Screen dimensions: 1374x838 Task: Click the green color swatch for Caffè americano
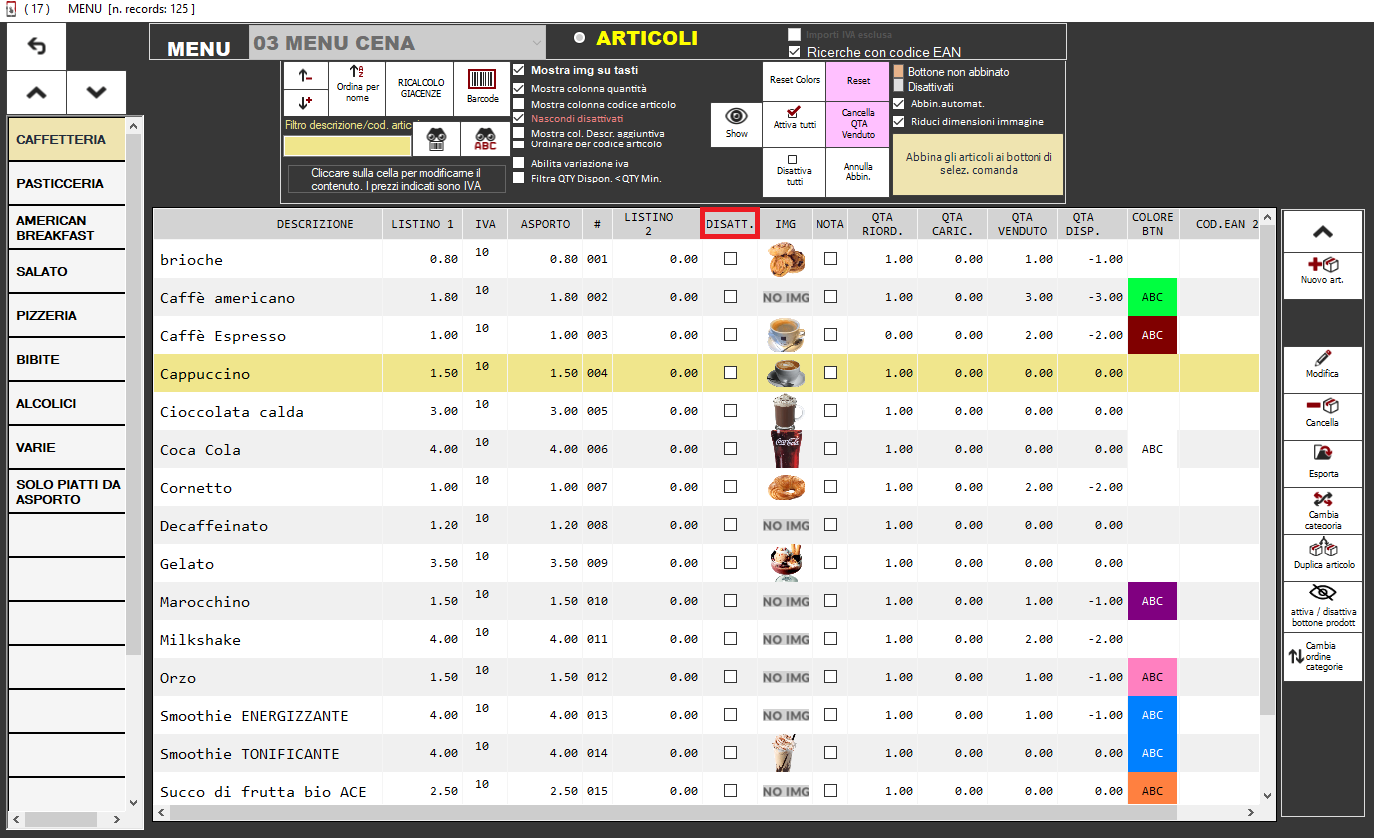click(1152, 297)
